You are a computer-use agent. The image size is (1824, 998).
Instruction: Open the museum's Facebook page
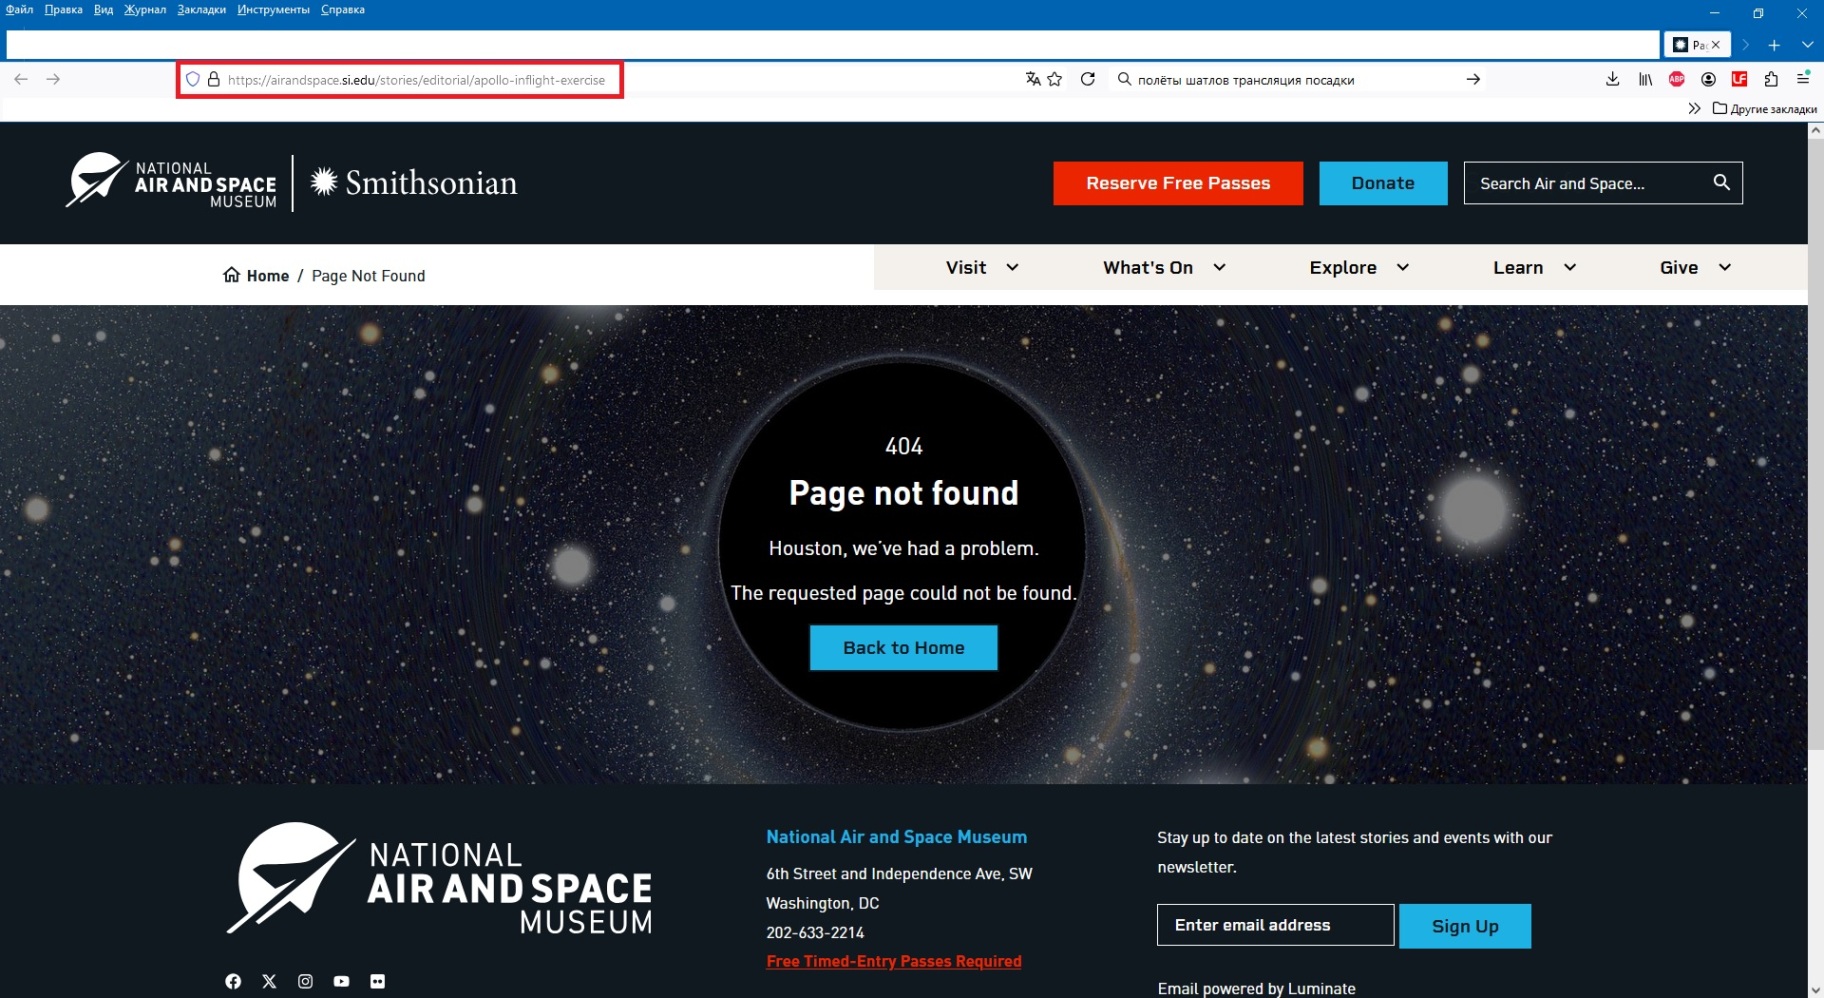(x=233, y=981)
